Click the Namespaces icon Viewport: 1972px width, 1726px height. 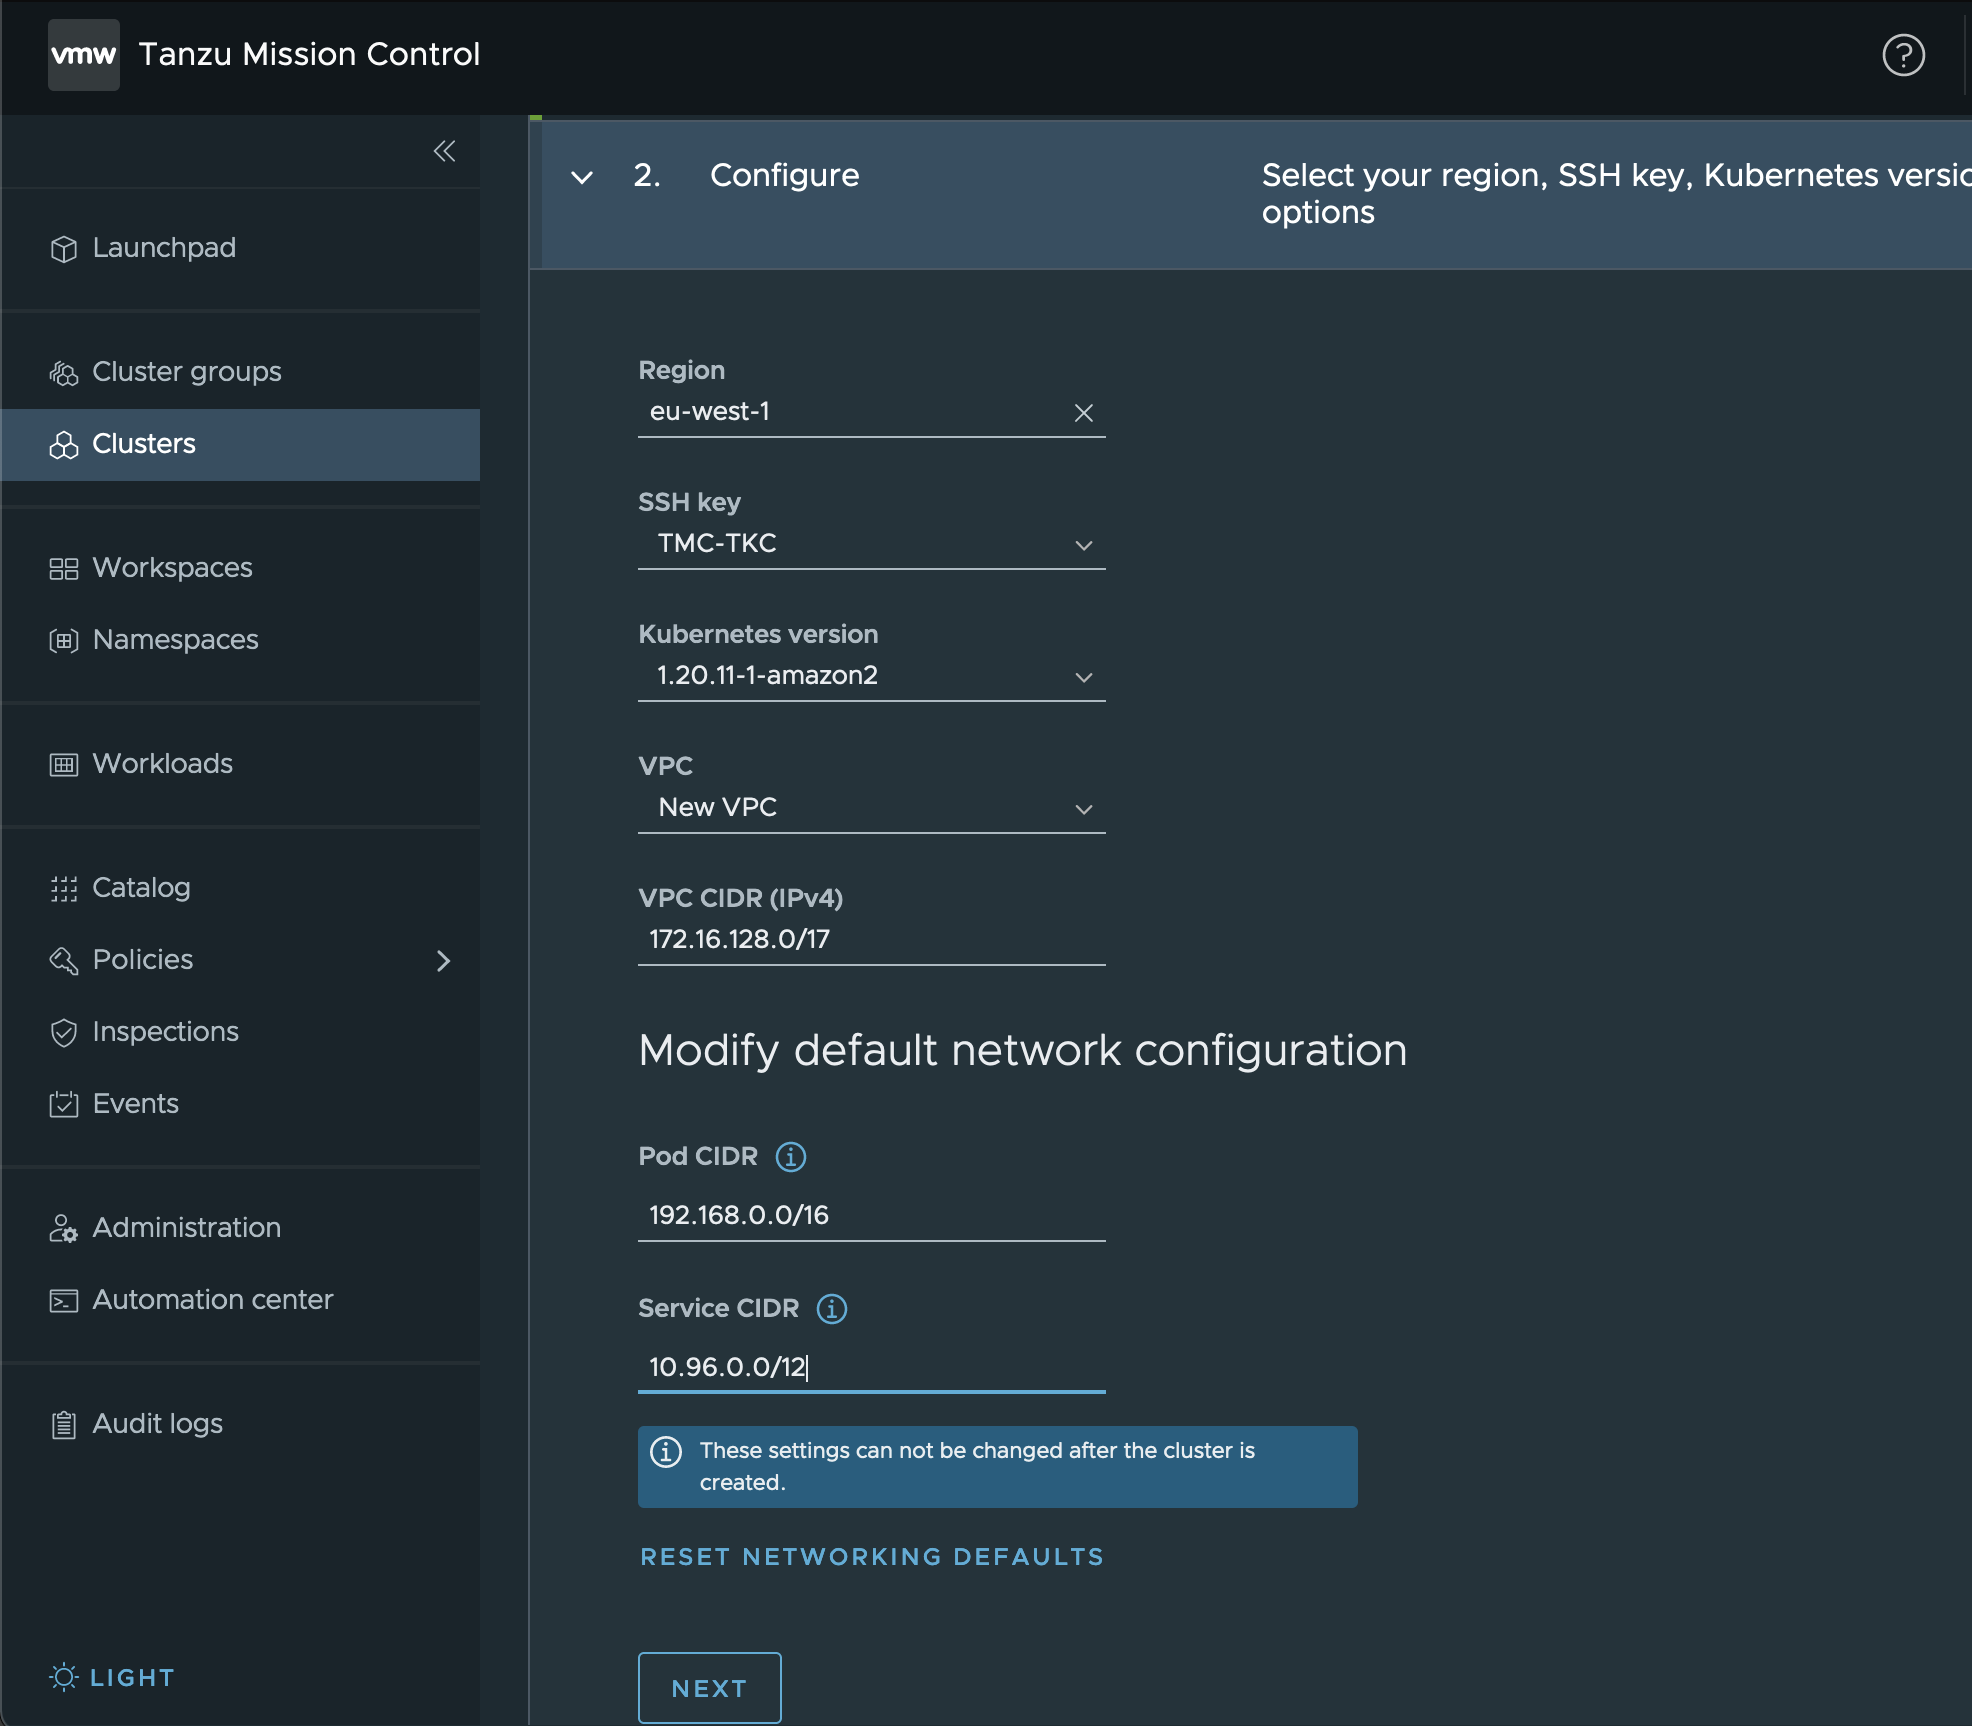click(x=64, y=640)
